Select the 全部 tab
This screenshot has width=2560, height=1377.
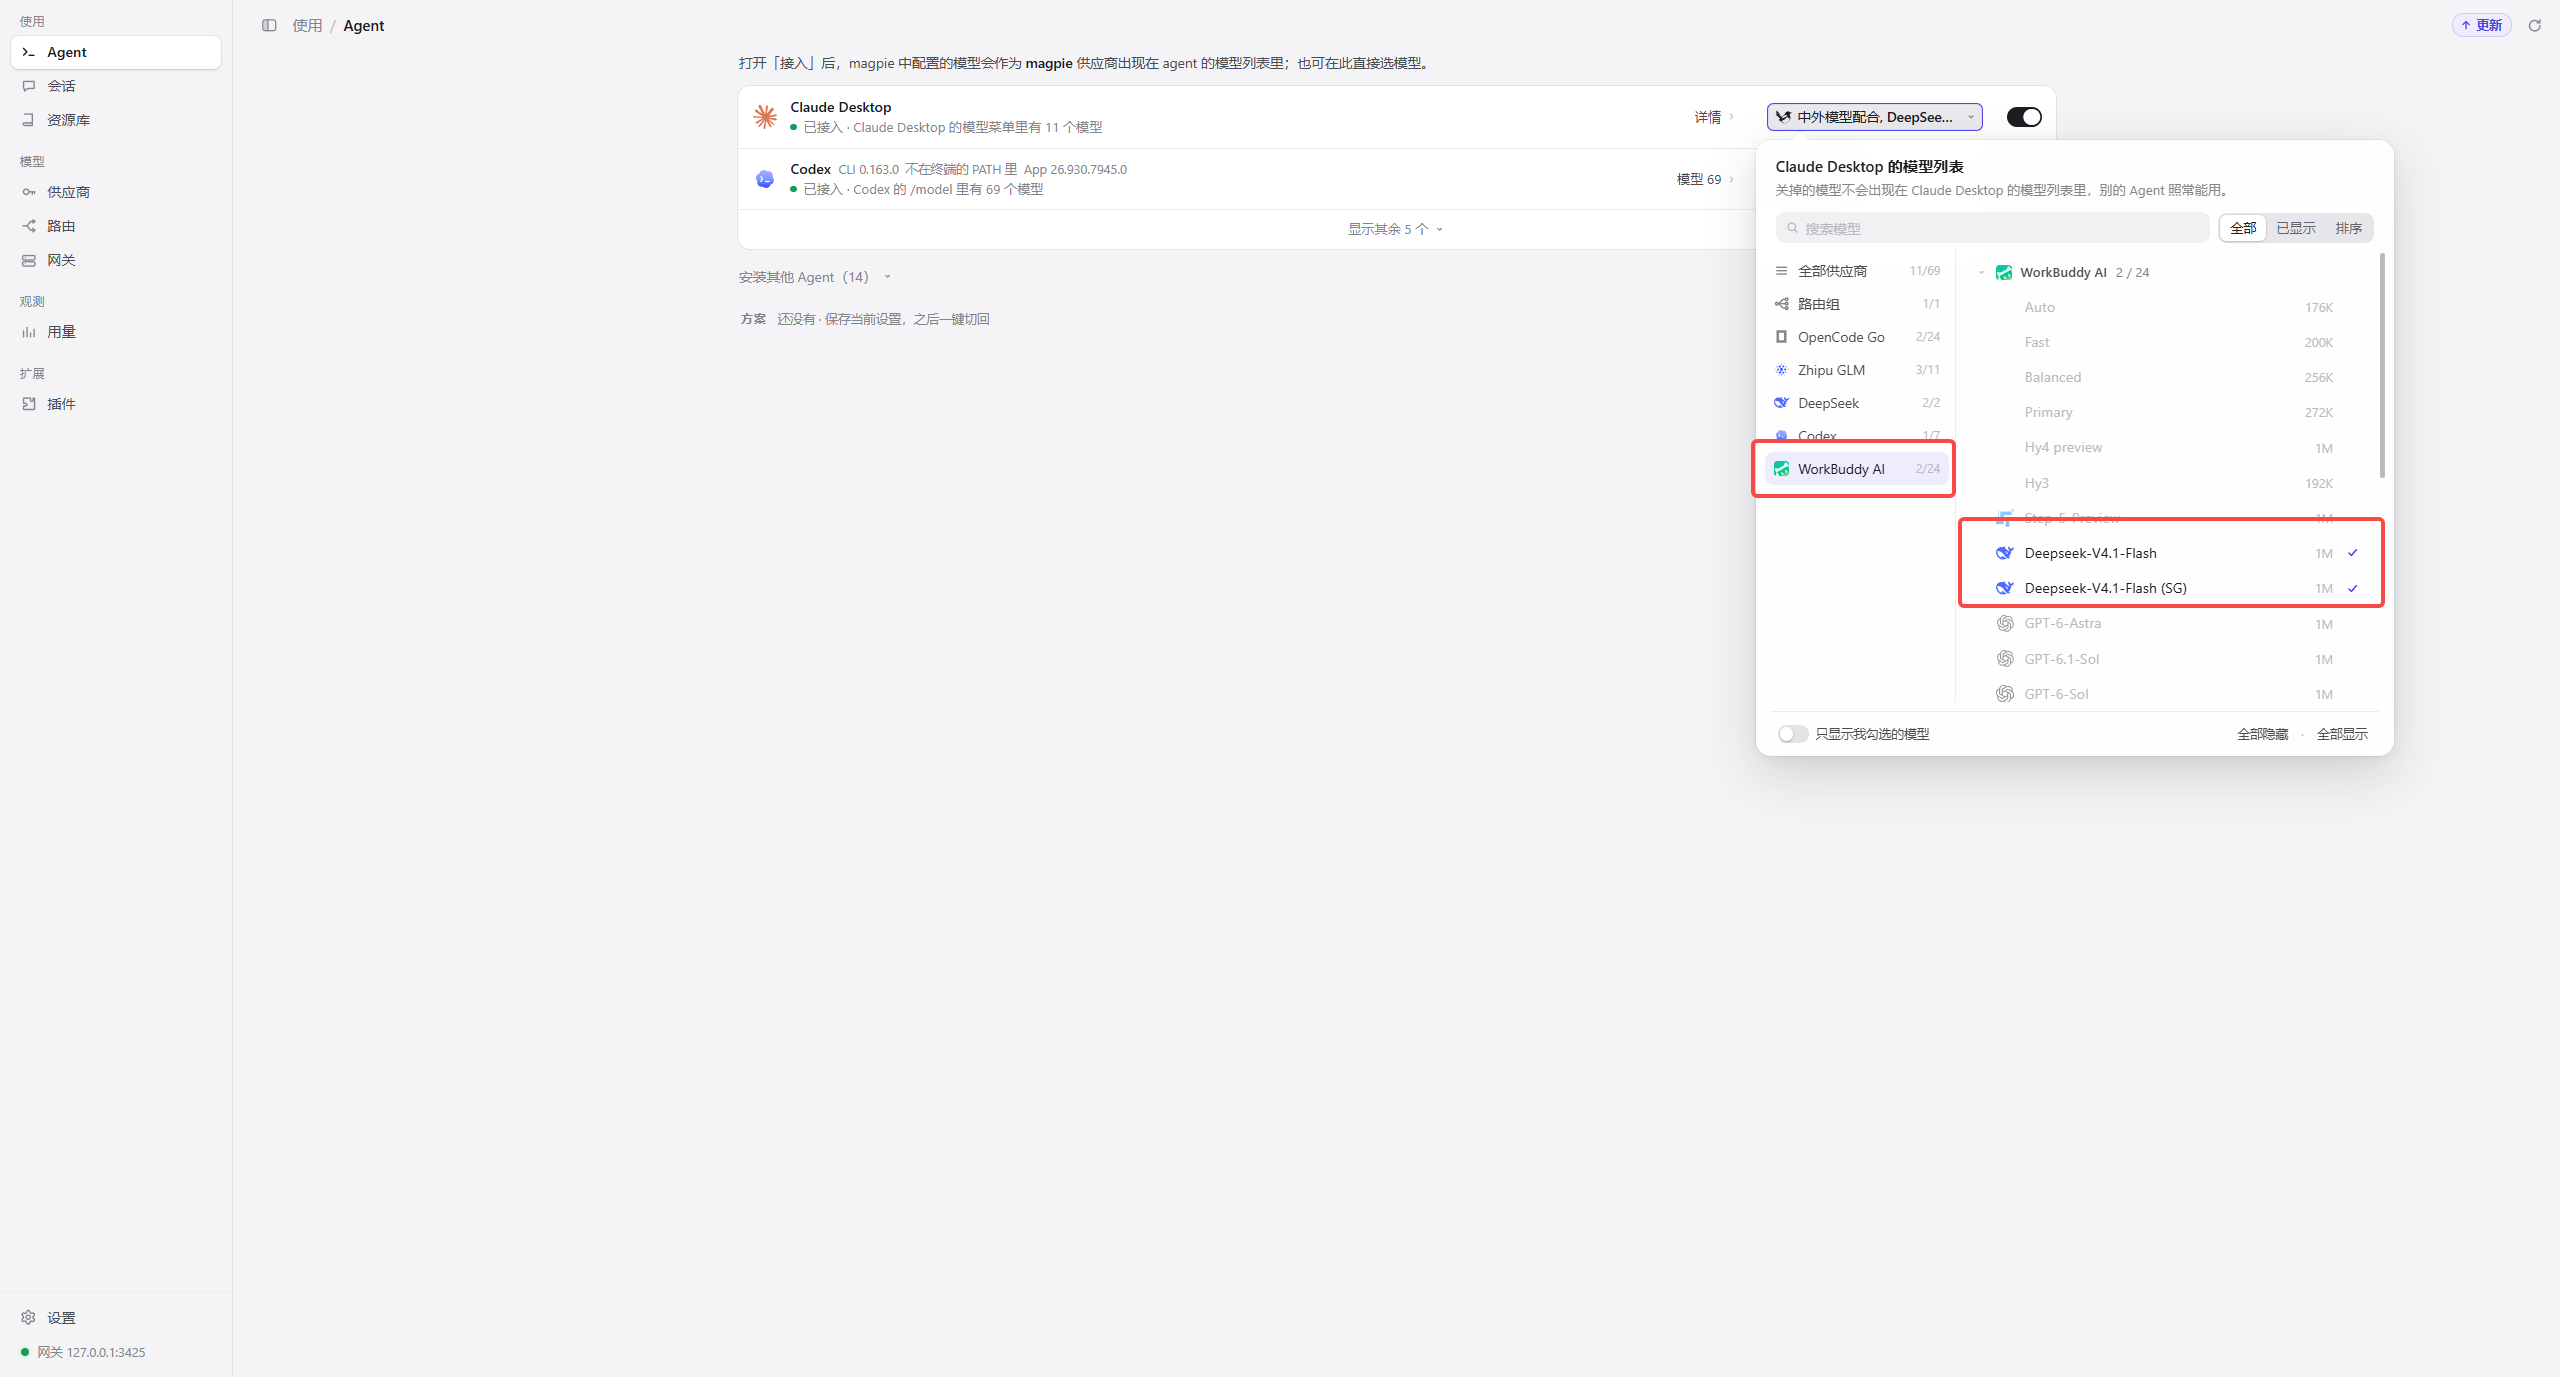[2243, 228]
